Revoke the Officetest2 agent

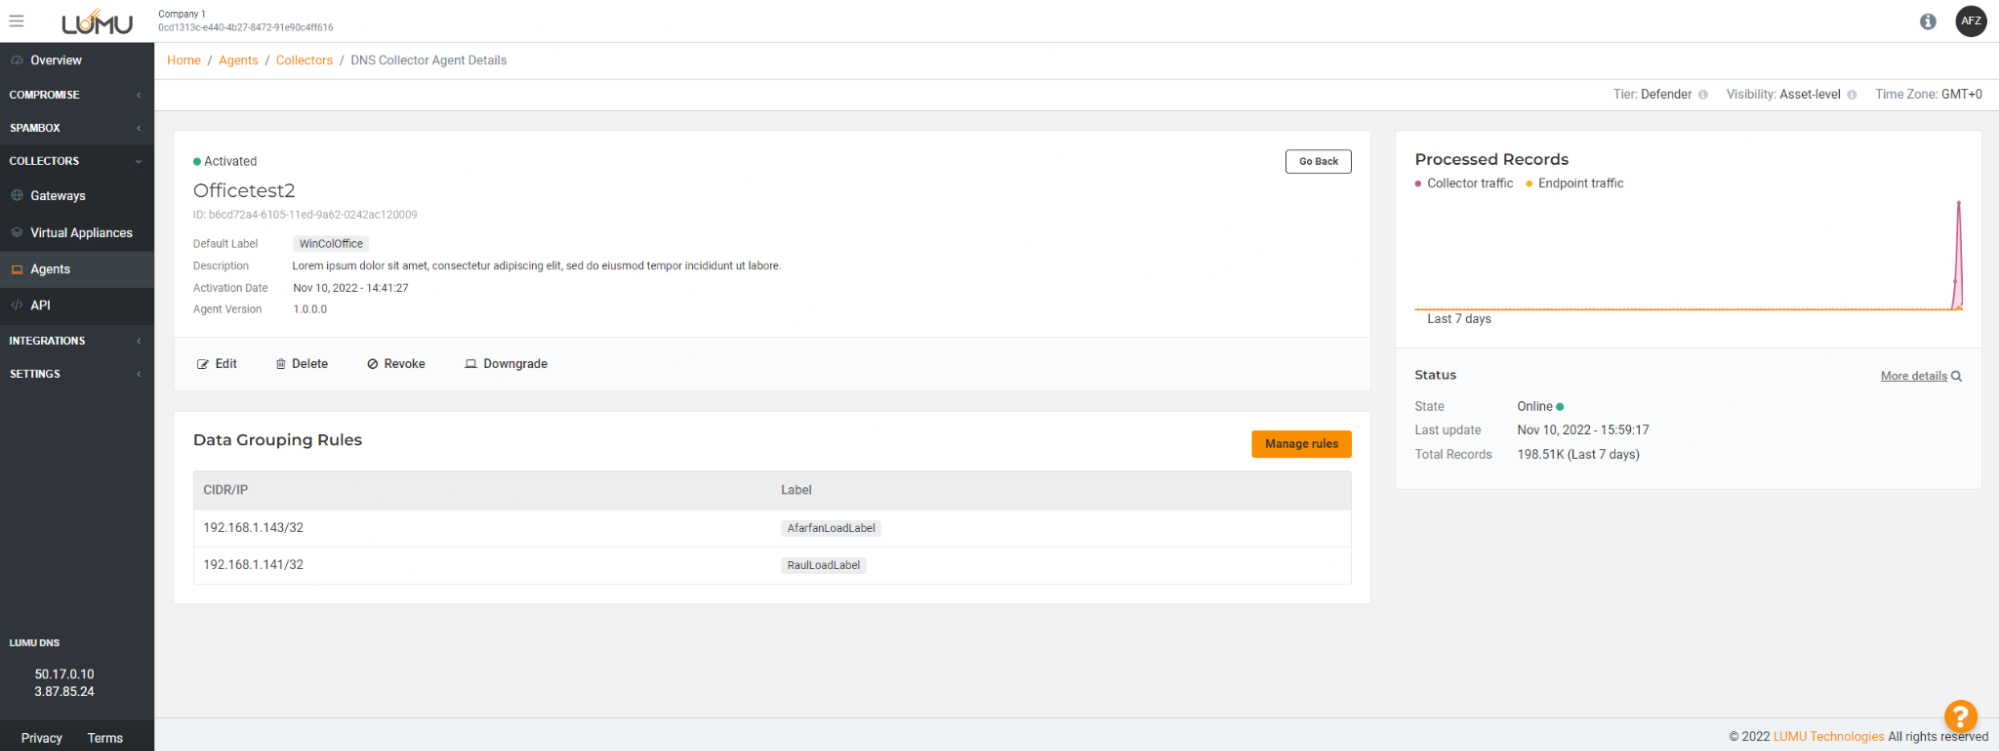tap(396, 364)
